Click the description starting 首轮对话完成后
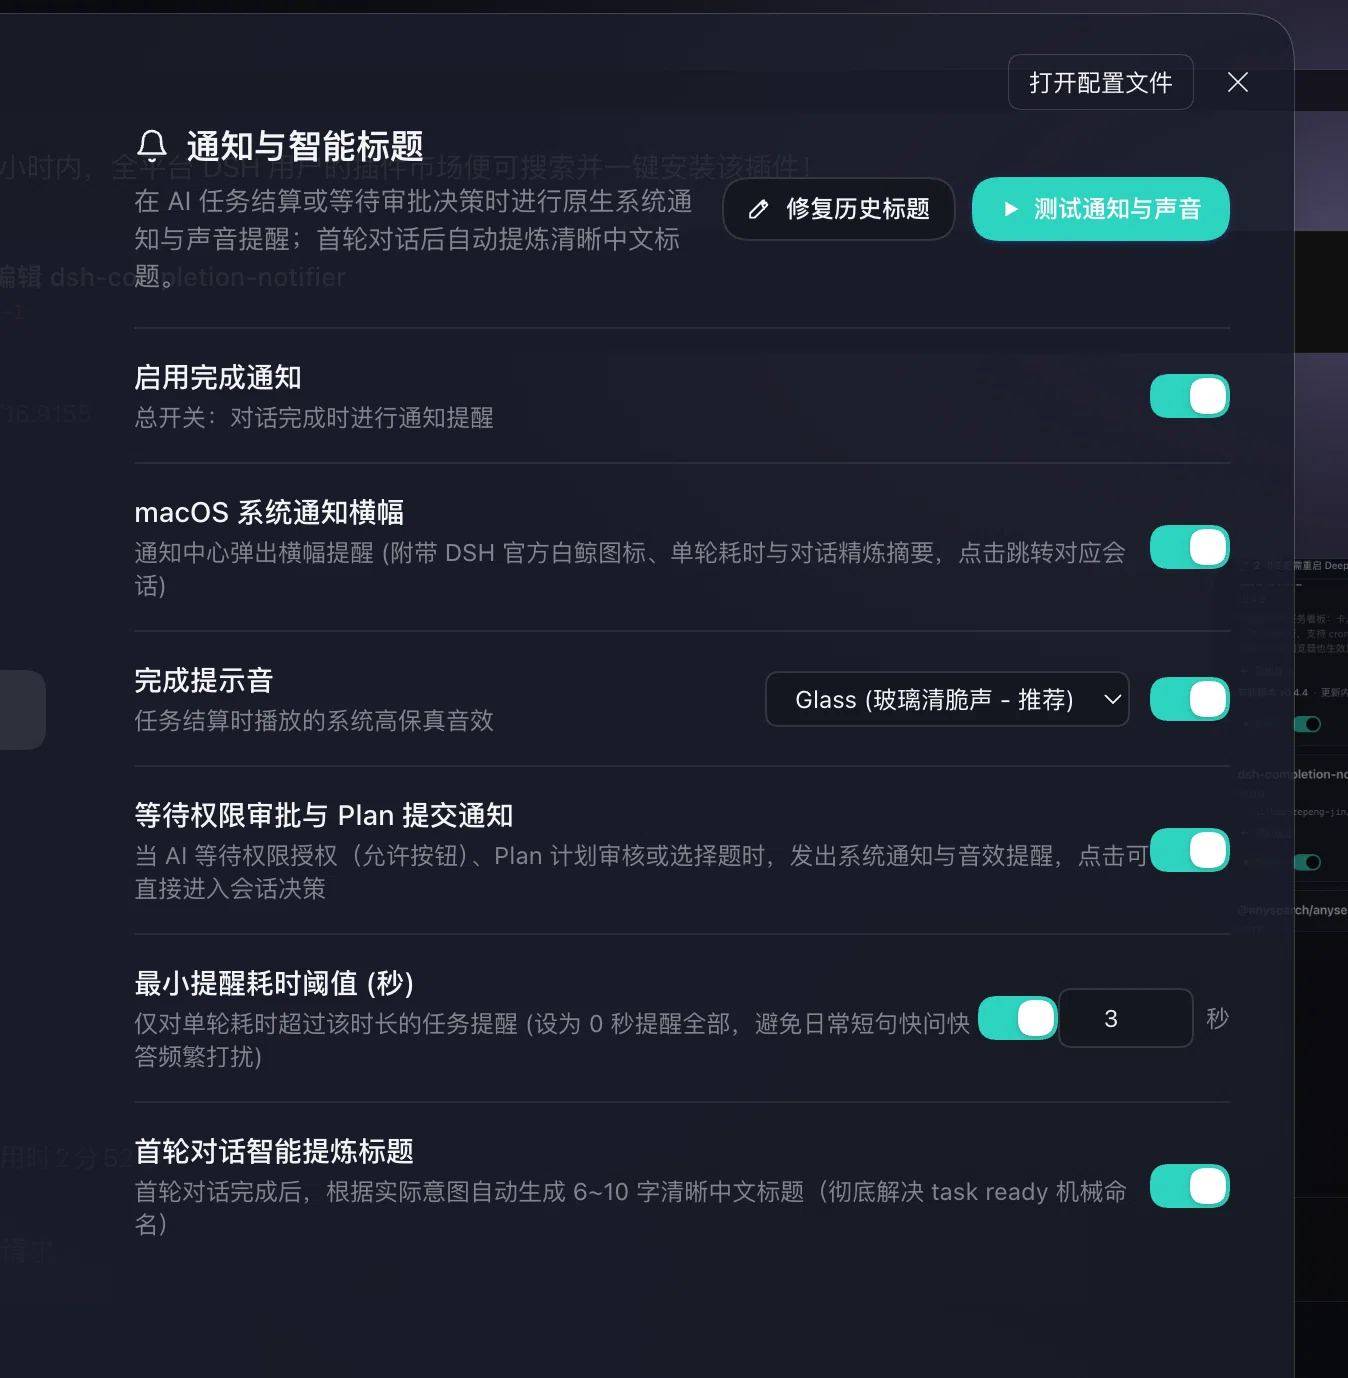 [x=630, y=1207]
